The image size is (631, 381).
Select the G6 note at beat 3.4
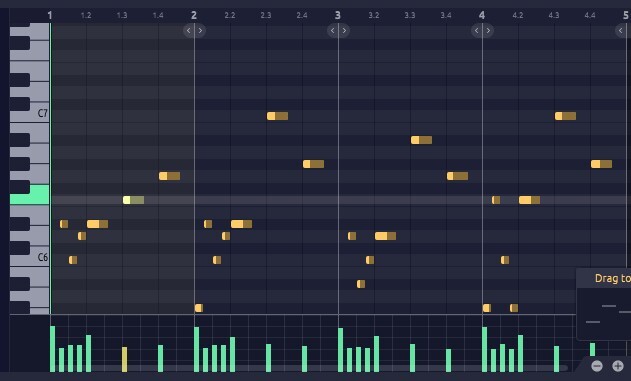[458, 176]
